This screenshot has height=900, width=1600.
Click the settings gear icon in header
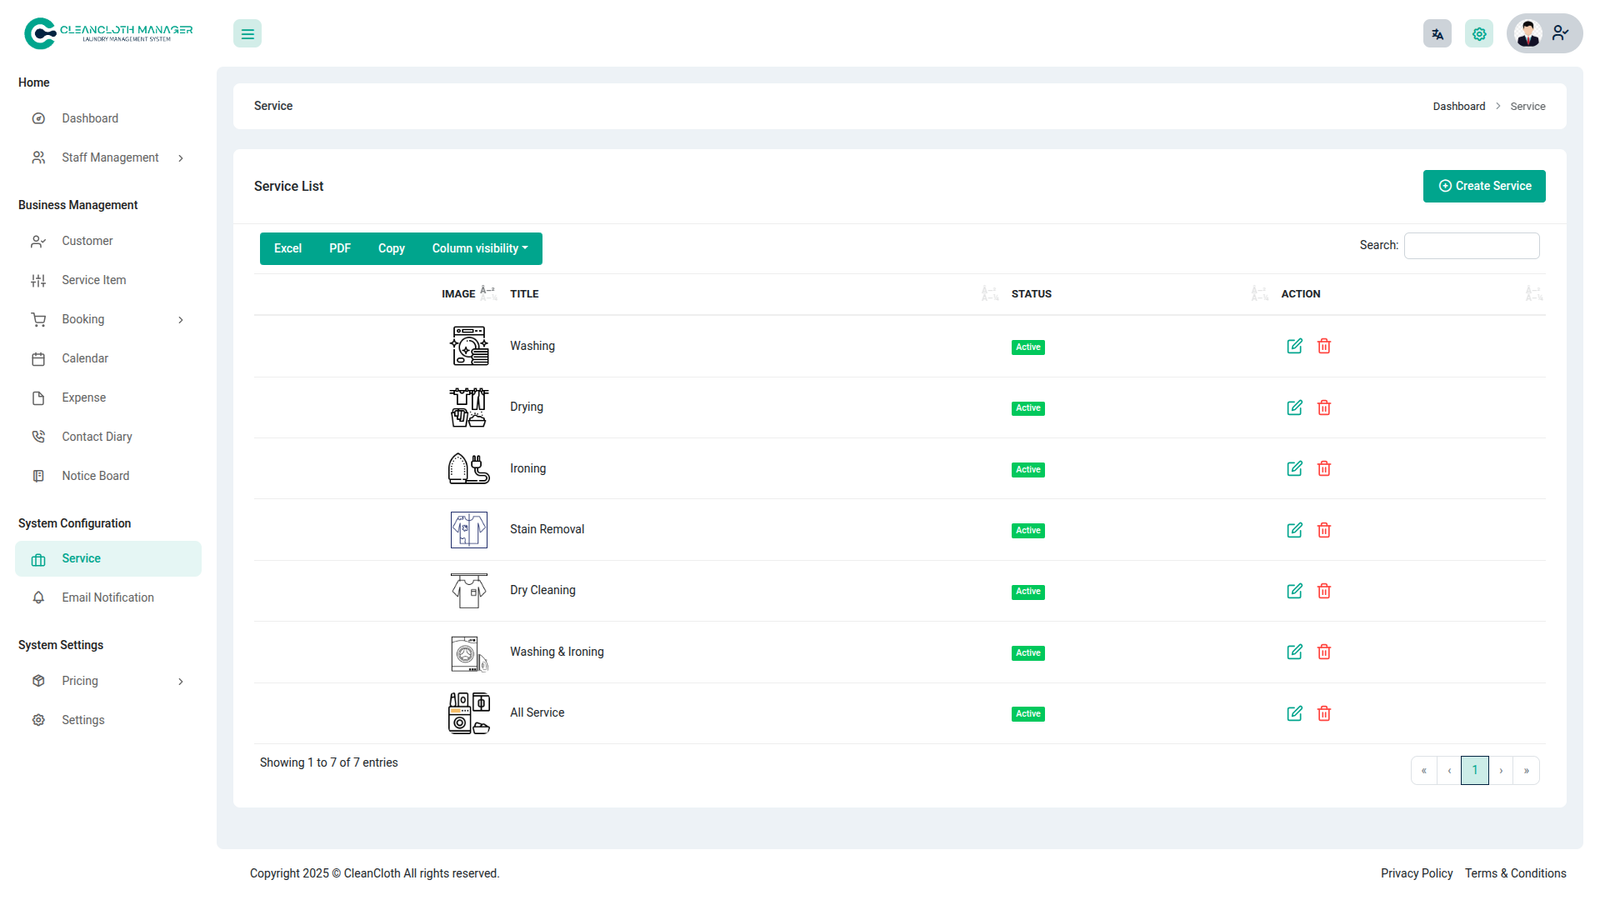[x=1479, y=34]
